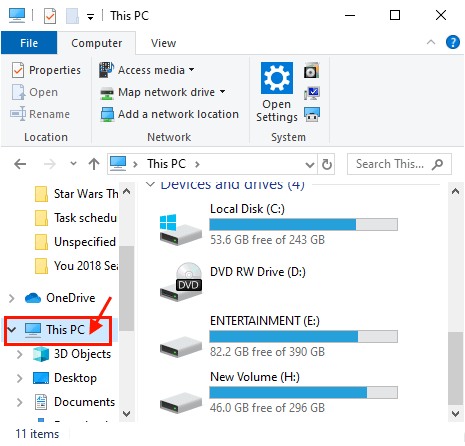
Task: Refresh the This PC view
Action: click(327, 164)
